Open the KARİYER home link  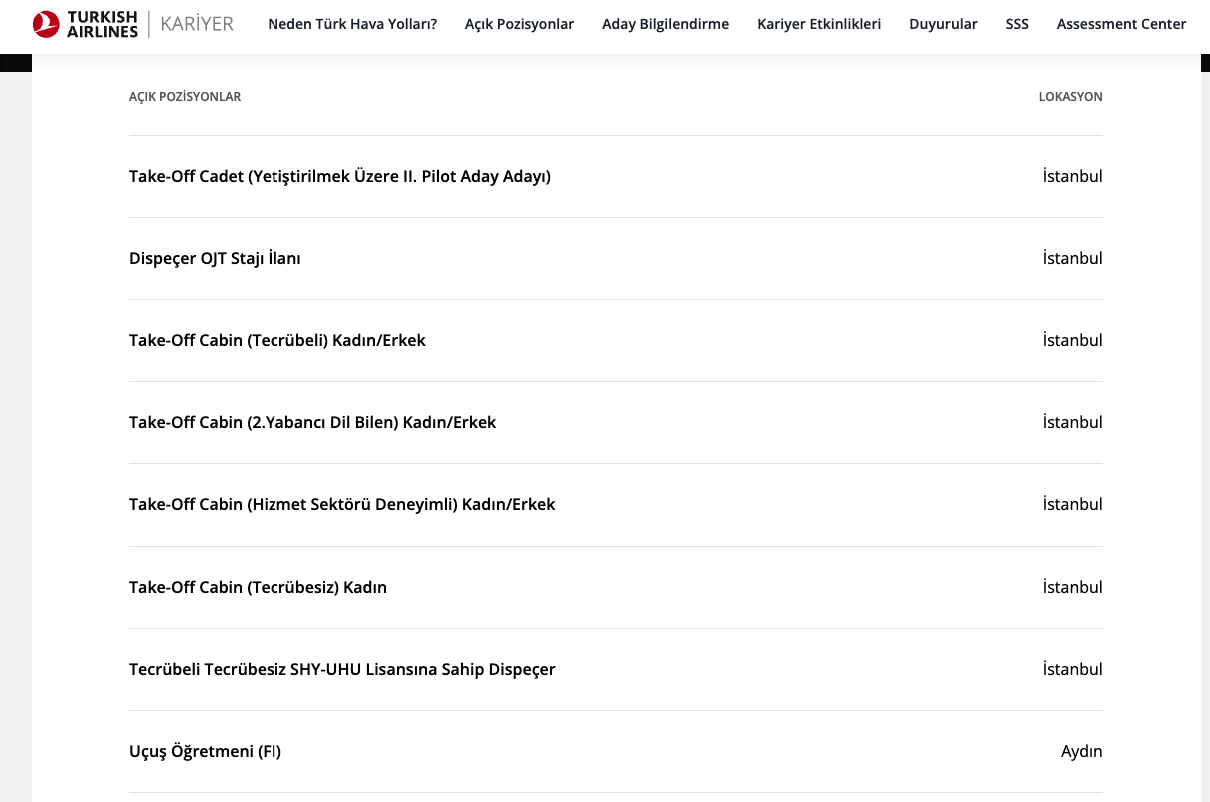tap(197, 24)
